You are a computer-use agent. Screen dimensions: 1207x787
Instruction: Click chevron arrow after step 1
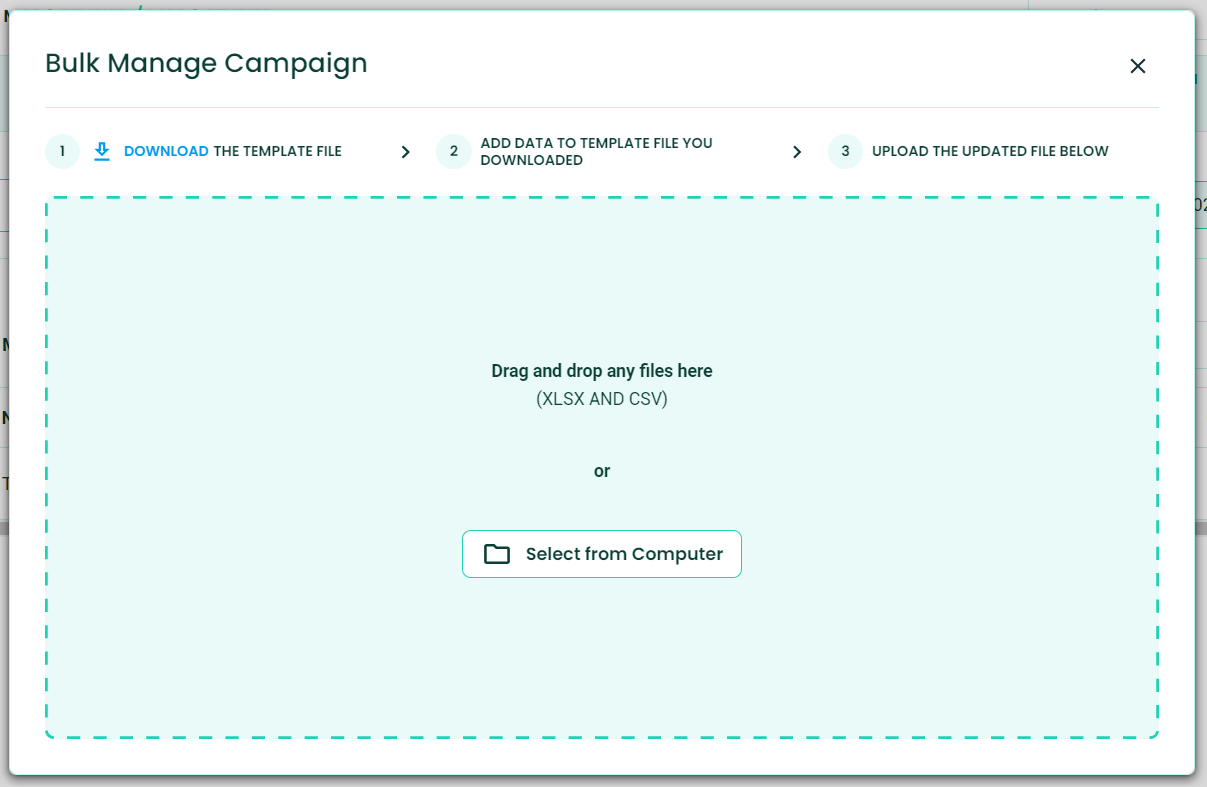pos(405,152)
